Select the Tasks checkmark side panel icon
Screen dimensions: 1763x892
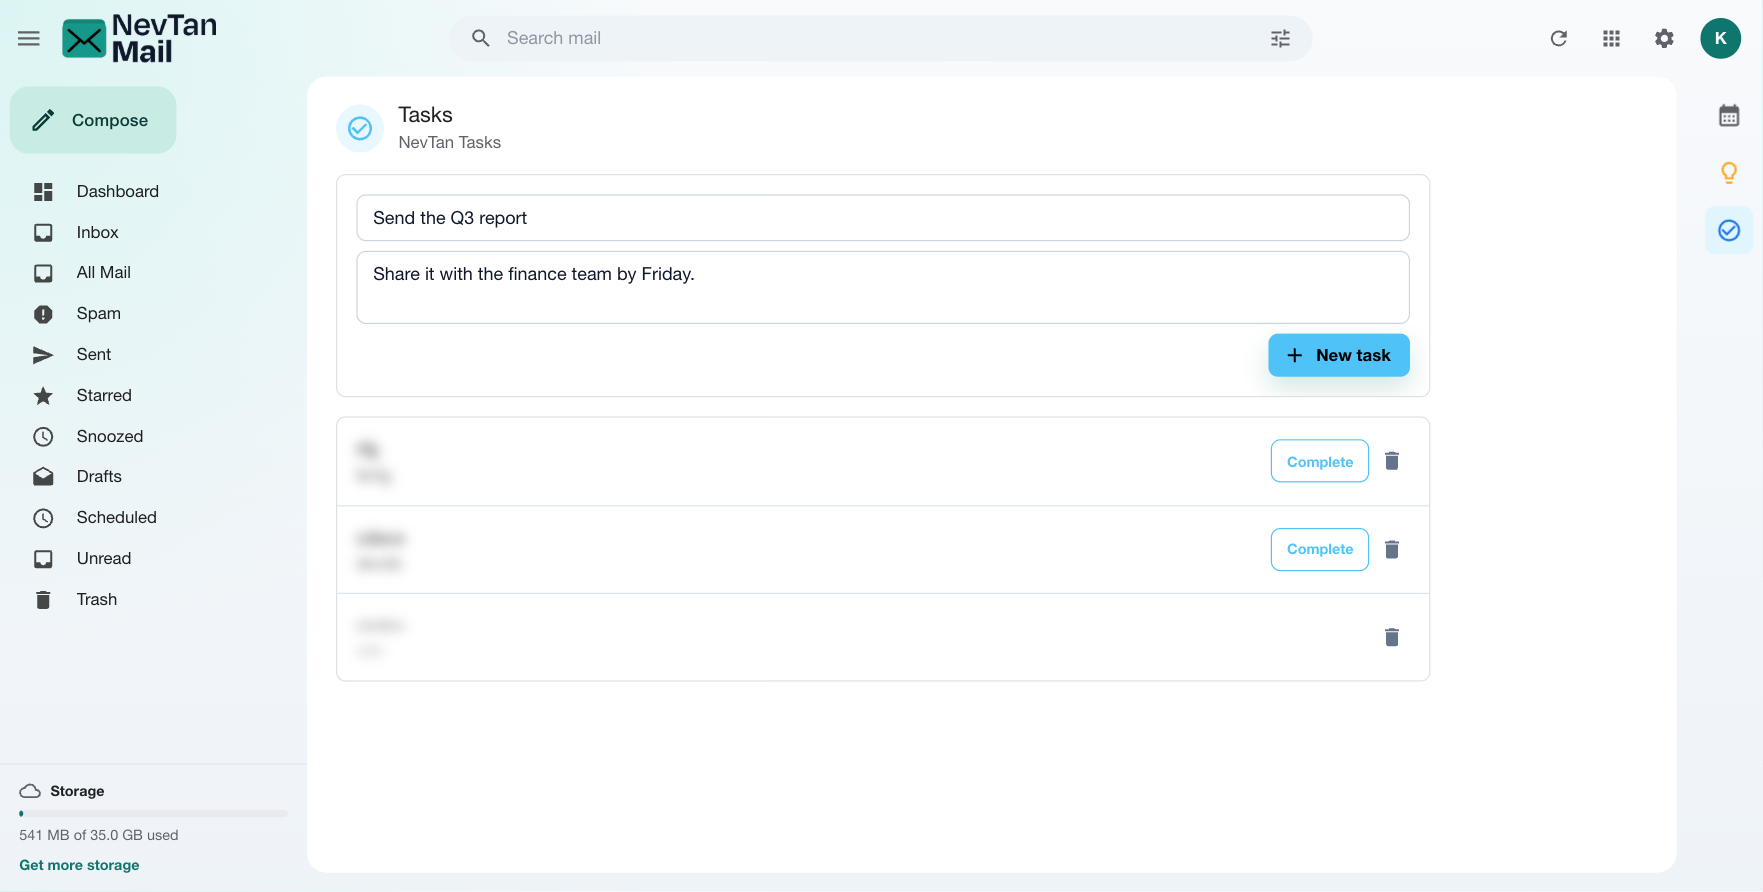click(1729, 231)
